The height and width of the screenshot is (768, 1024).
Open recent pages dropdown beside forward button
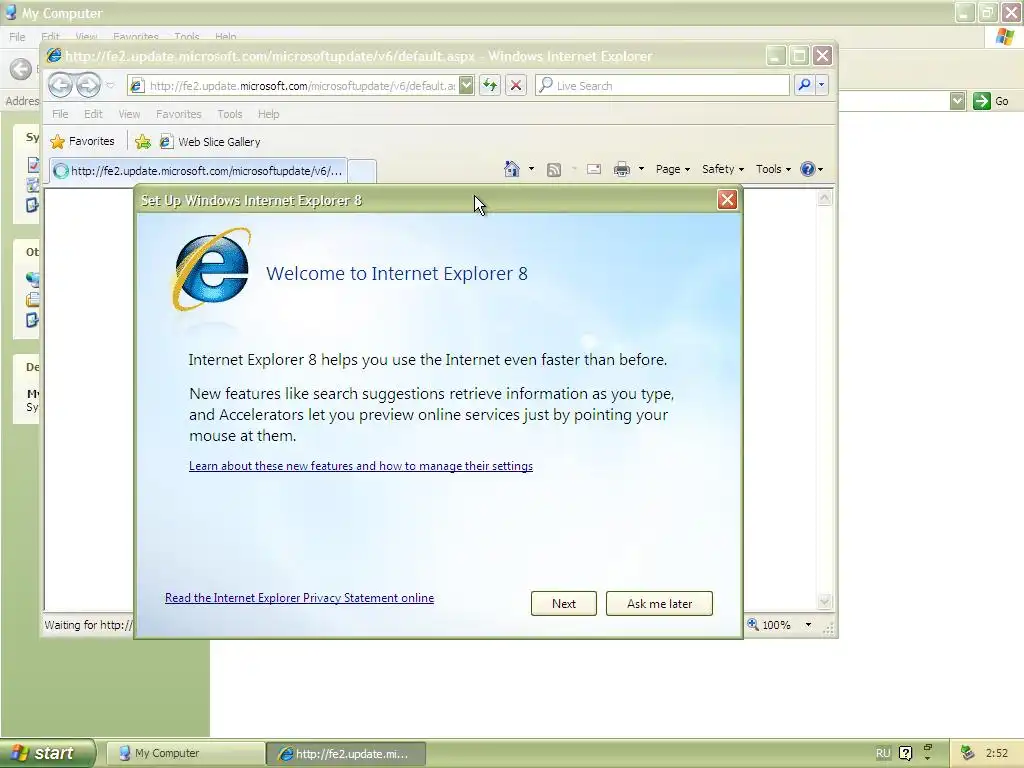[110, 86]
